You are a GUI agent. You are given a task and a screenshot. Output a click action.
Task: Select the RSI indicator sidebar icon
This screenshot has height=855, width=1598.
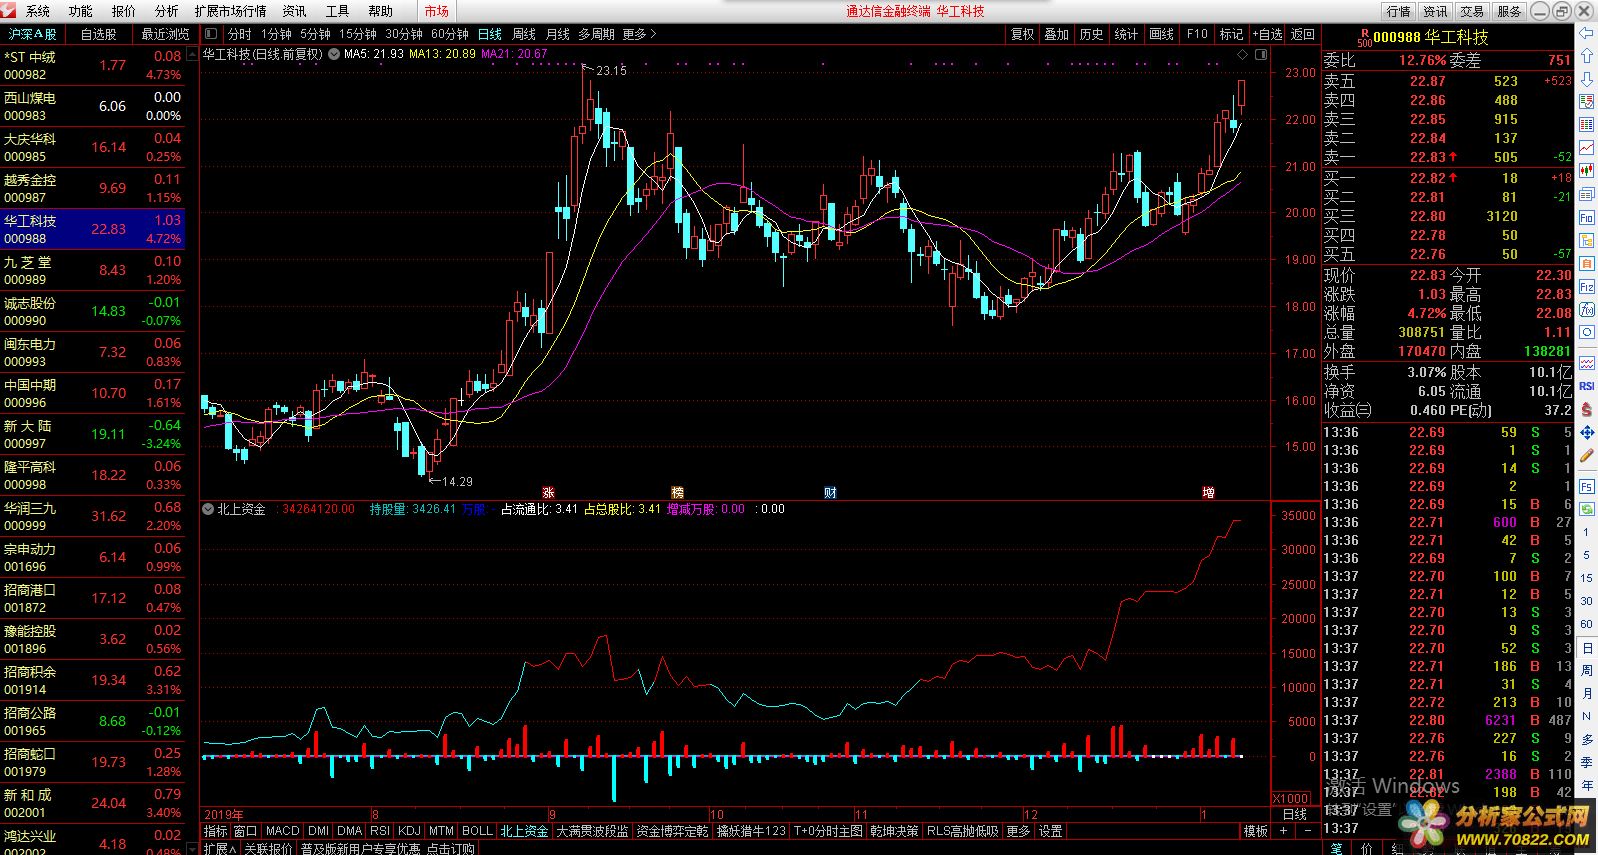click(1586, 386)
